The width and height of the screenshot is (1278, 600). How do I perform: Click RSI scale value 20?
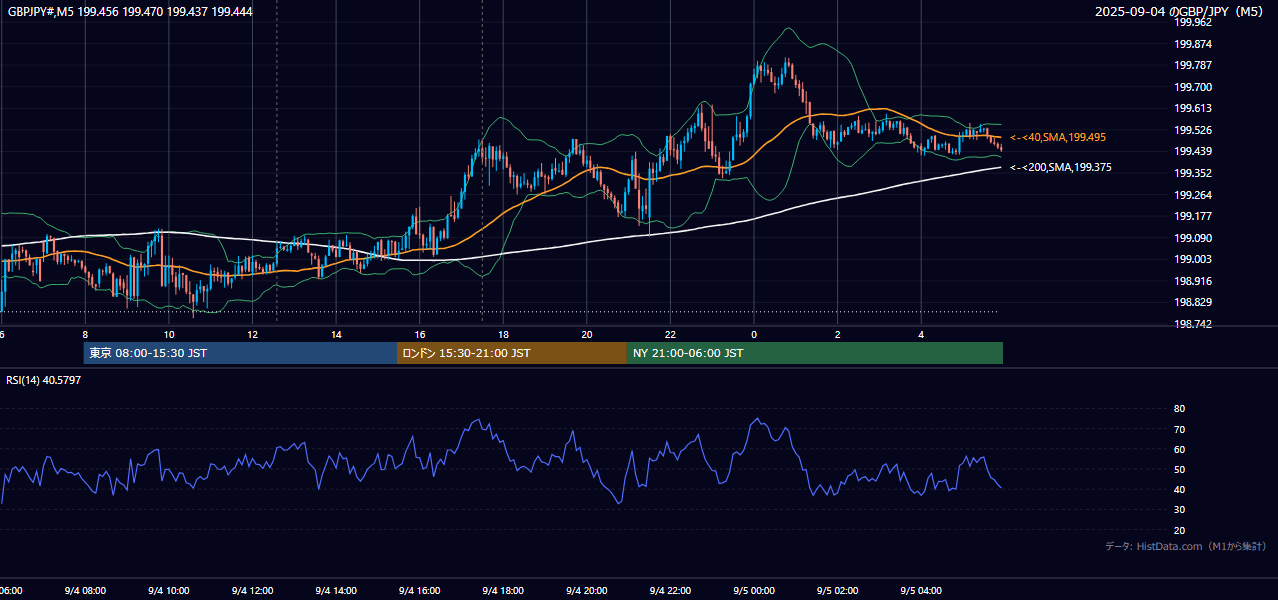click(1179, 531)
